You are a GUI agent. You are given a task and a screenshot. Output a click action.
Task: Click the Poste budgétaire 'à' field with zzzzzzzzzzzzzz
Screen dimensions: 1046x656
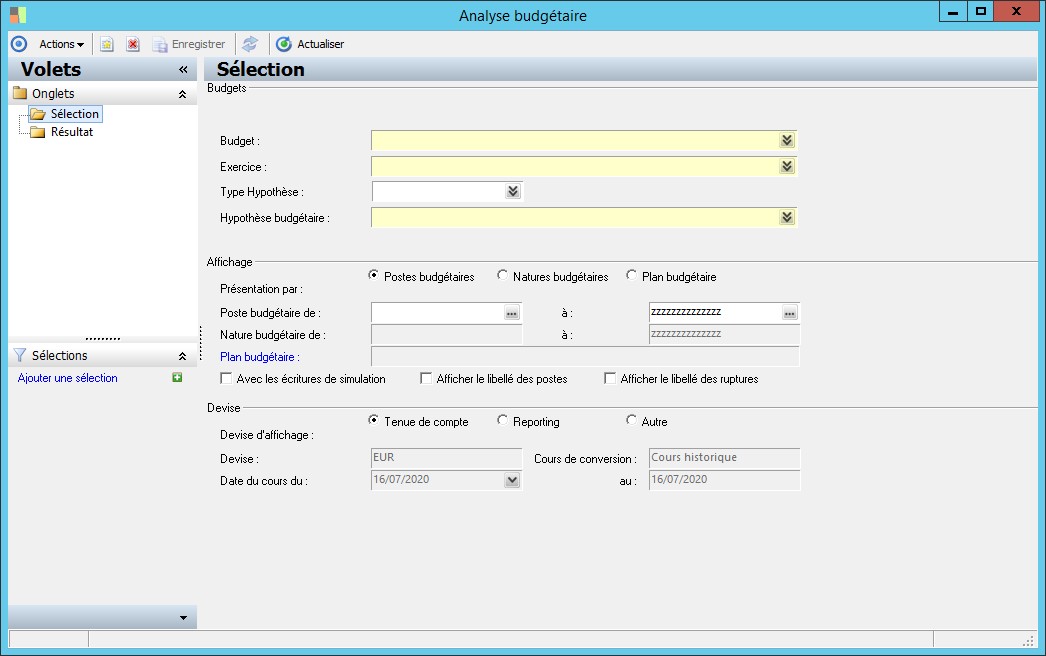pyautogui.click(x=715, y=312)
